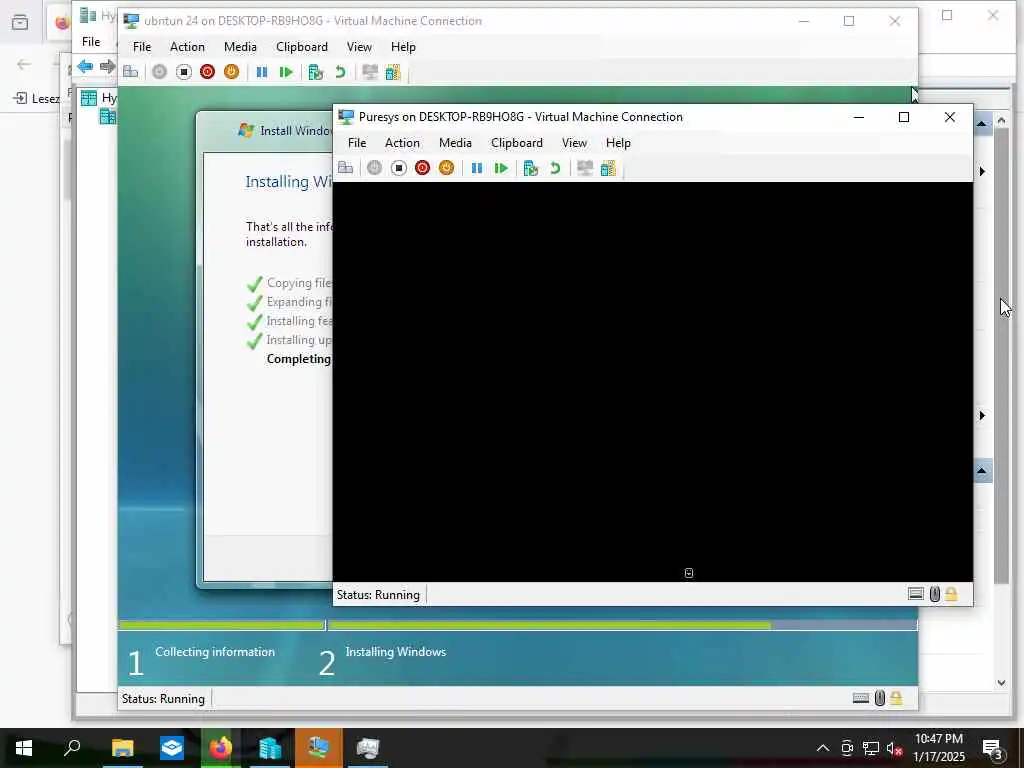Screen dimensions: 1024x768
Task: Click 'Collecting information' step label
Action: pos(215,652)
